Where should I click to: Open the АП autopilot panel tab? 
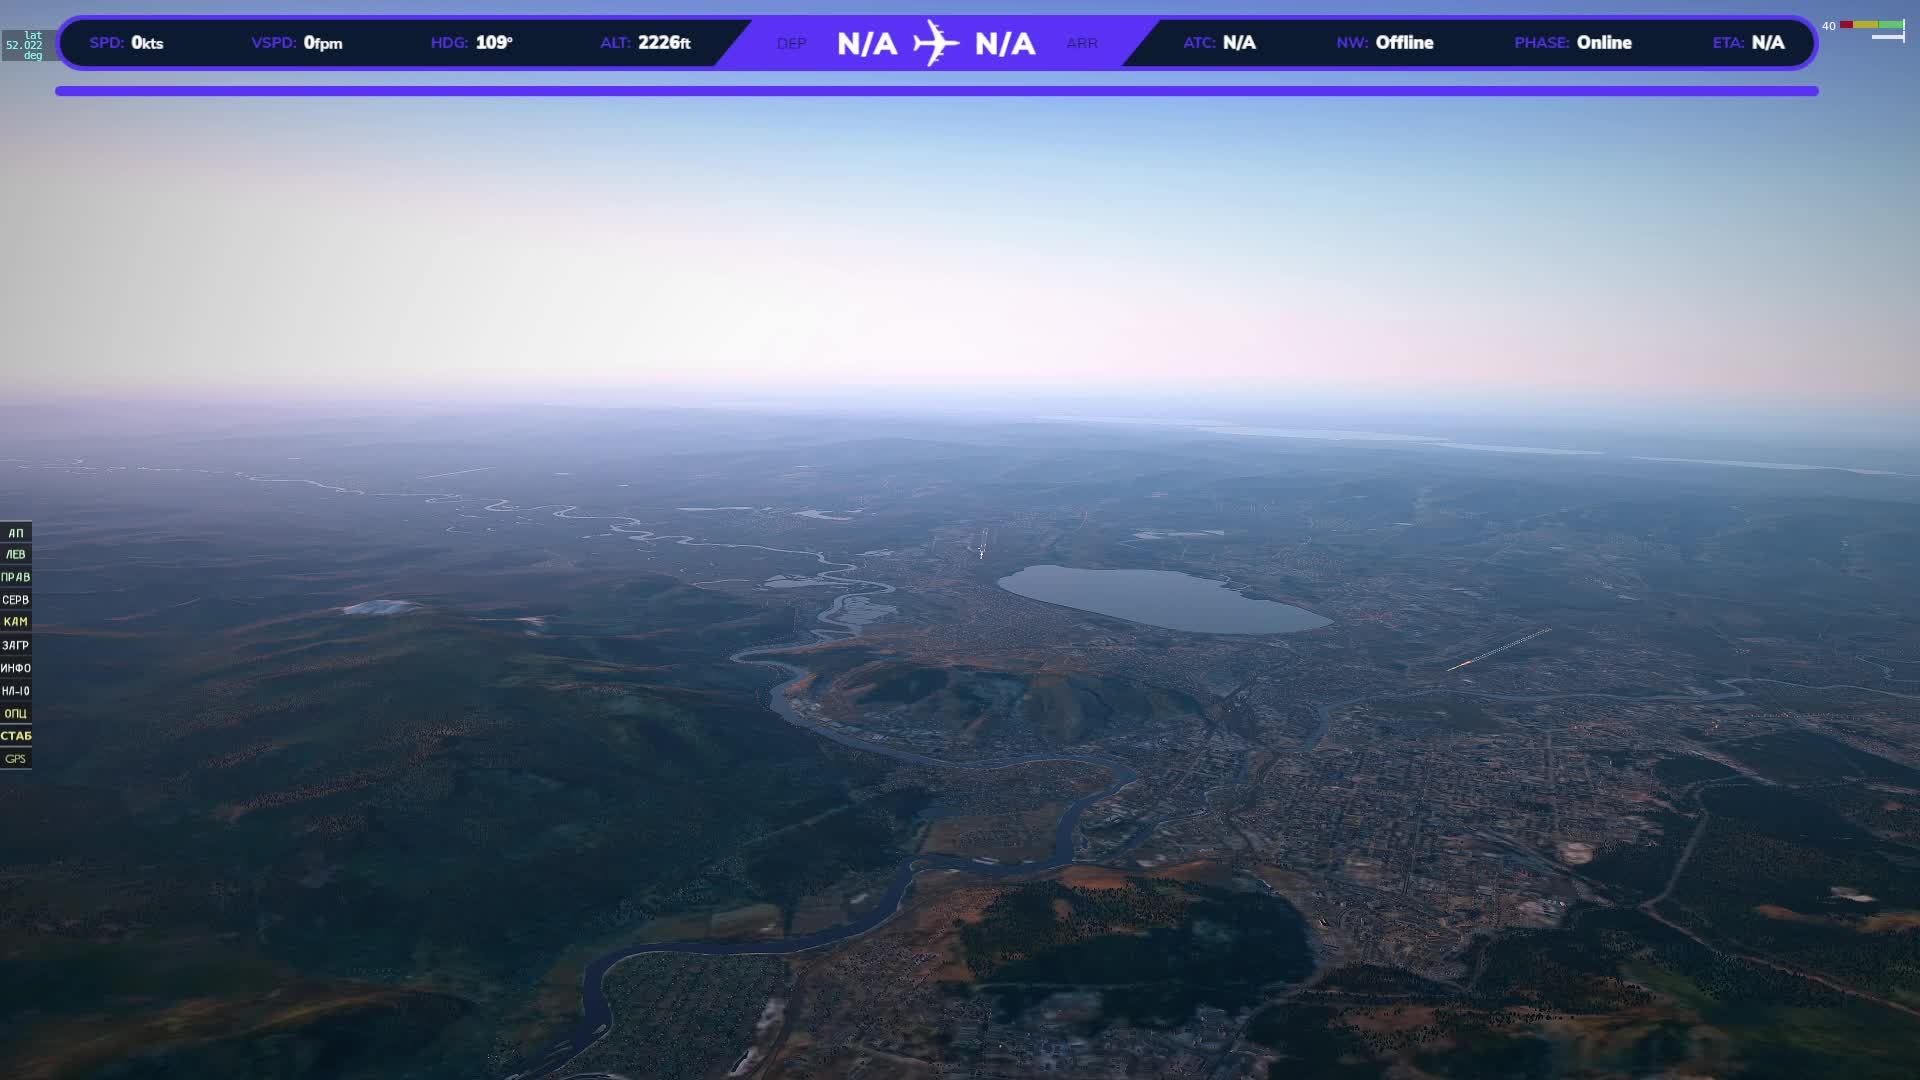pyautogui.click(x=15, y=533)
